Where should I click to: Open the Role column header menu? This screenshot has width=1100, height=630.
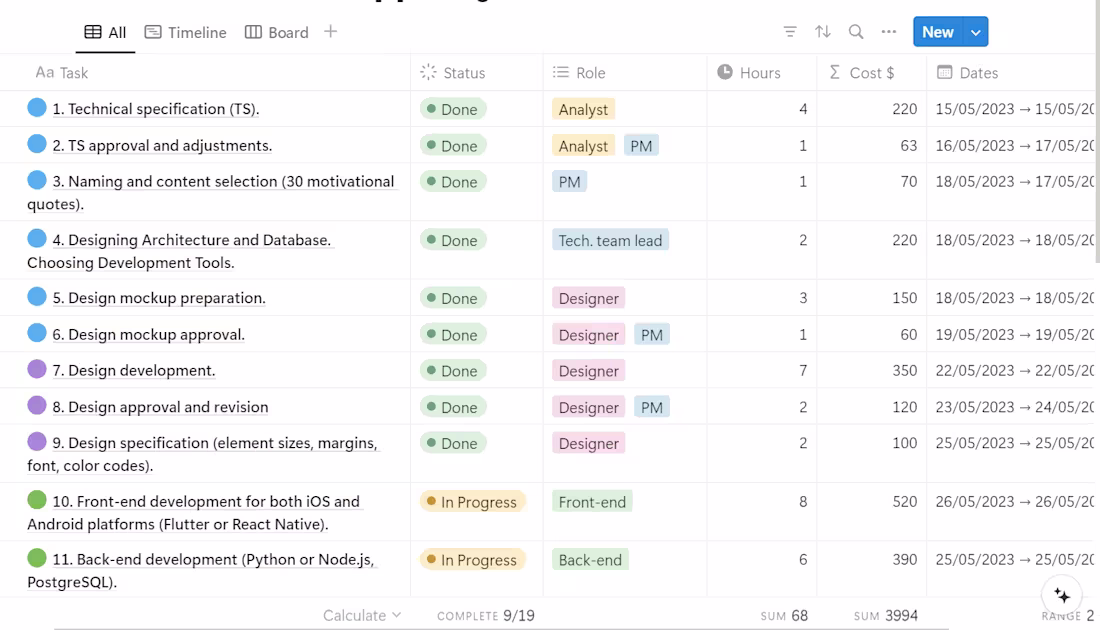point(590,73)
